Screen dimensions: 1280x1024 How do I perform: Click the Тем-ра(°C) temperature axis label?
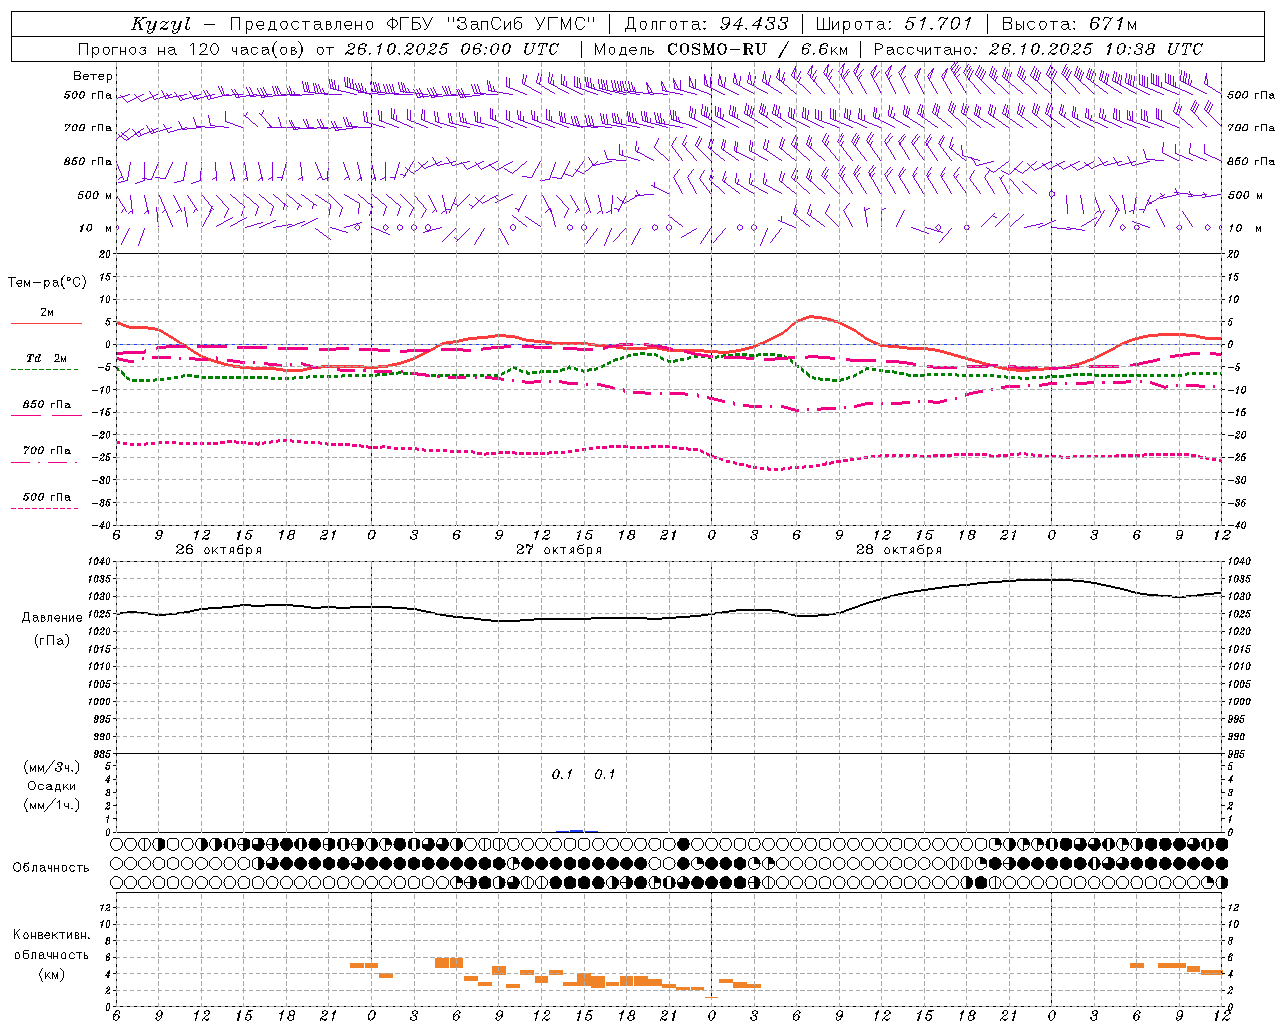47,283
